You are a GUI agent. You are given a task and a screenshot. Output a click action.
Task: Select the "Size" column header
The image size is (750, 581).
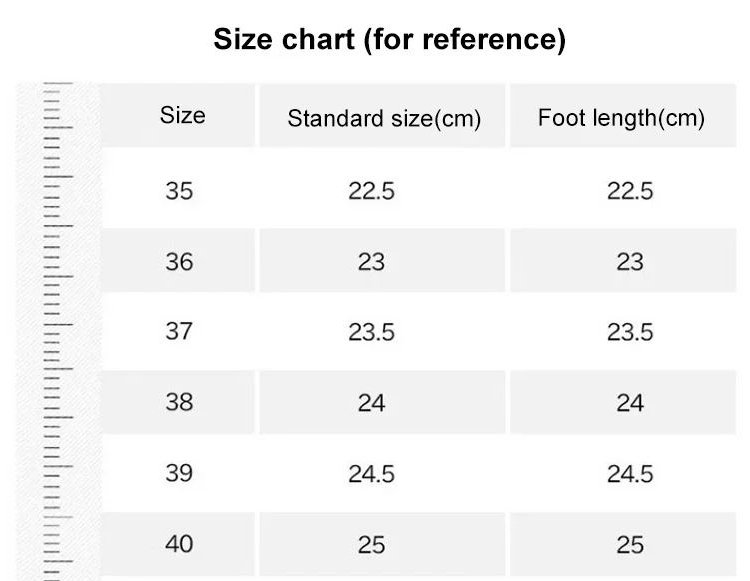(182, 115)
